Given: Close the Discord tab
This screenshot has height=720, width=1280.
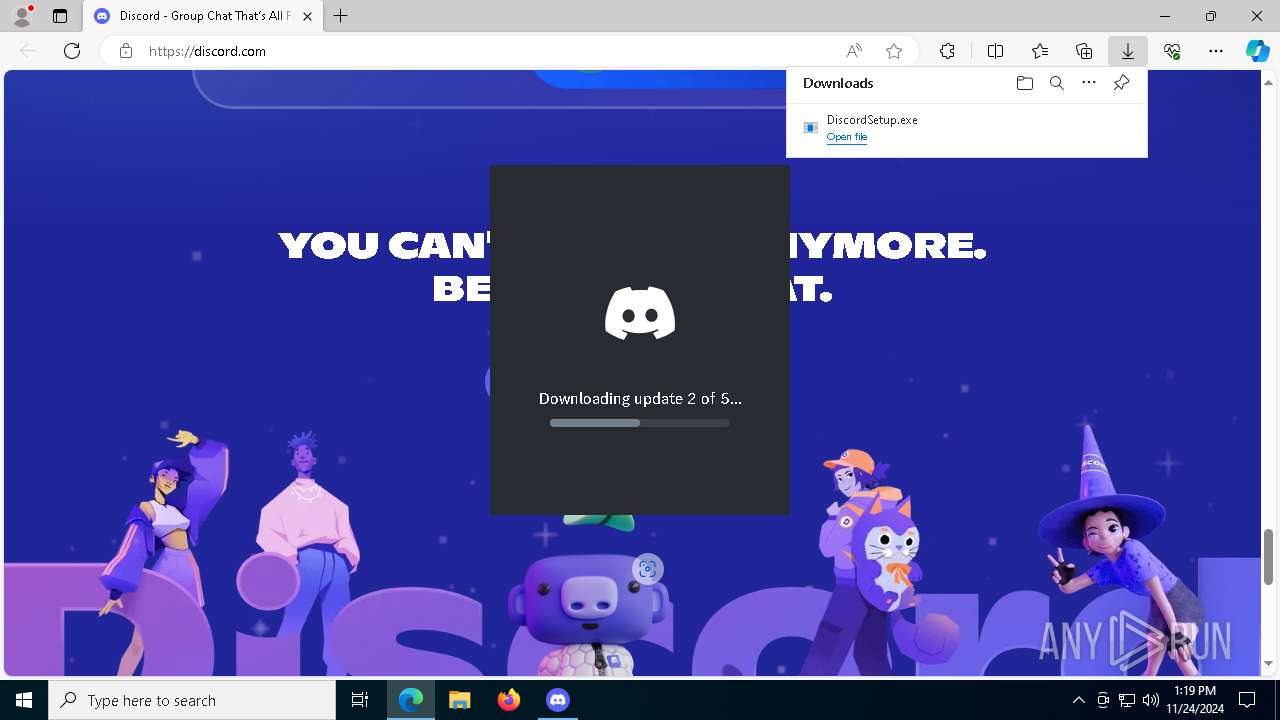Looking at the screenshot, I should [308, 16].
